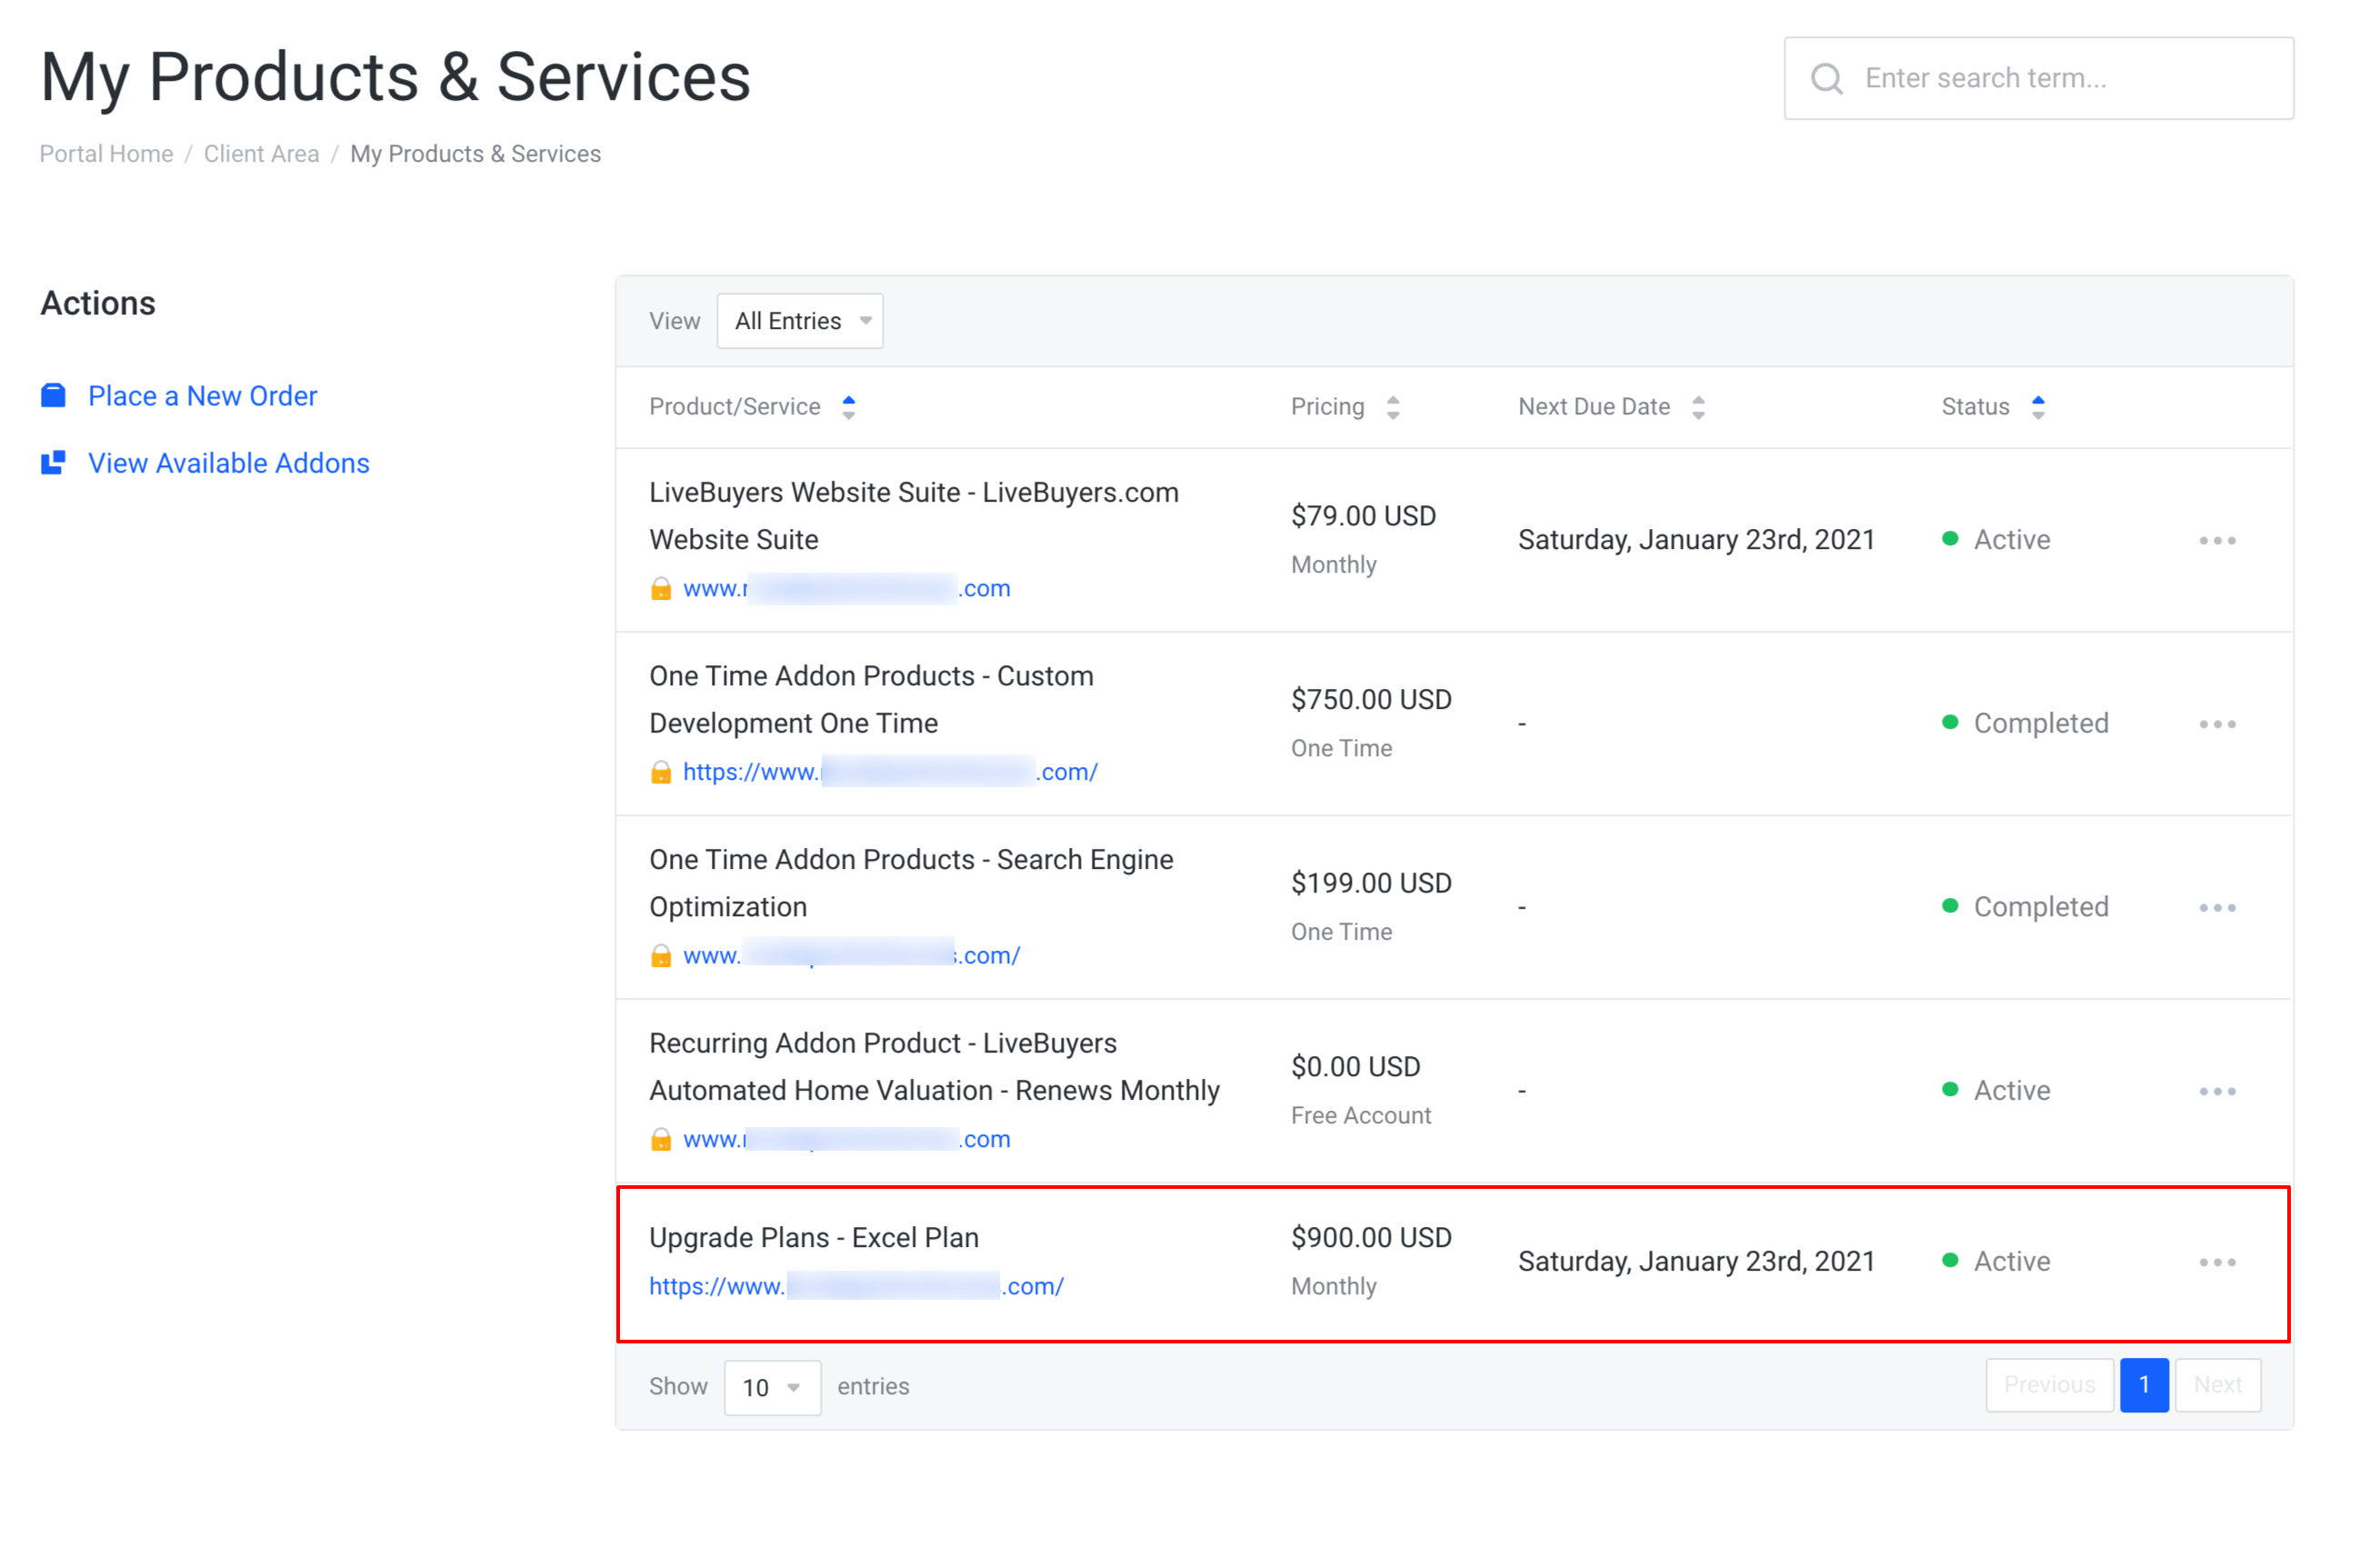Image resolution: width=2380 pixels, height=1547 pixels.
Task: Click the Free Account billing label
Action: (1360, 1116)
